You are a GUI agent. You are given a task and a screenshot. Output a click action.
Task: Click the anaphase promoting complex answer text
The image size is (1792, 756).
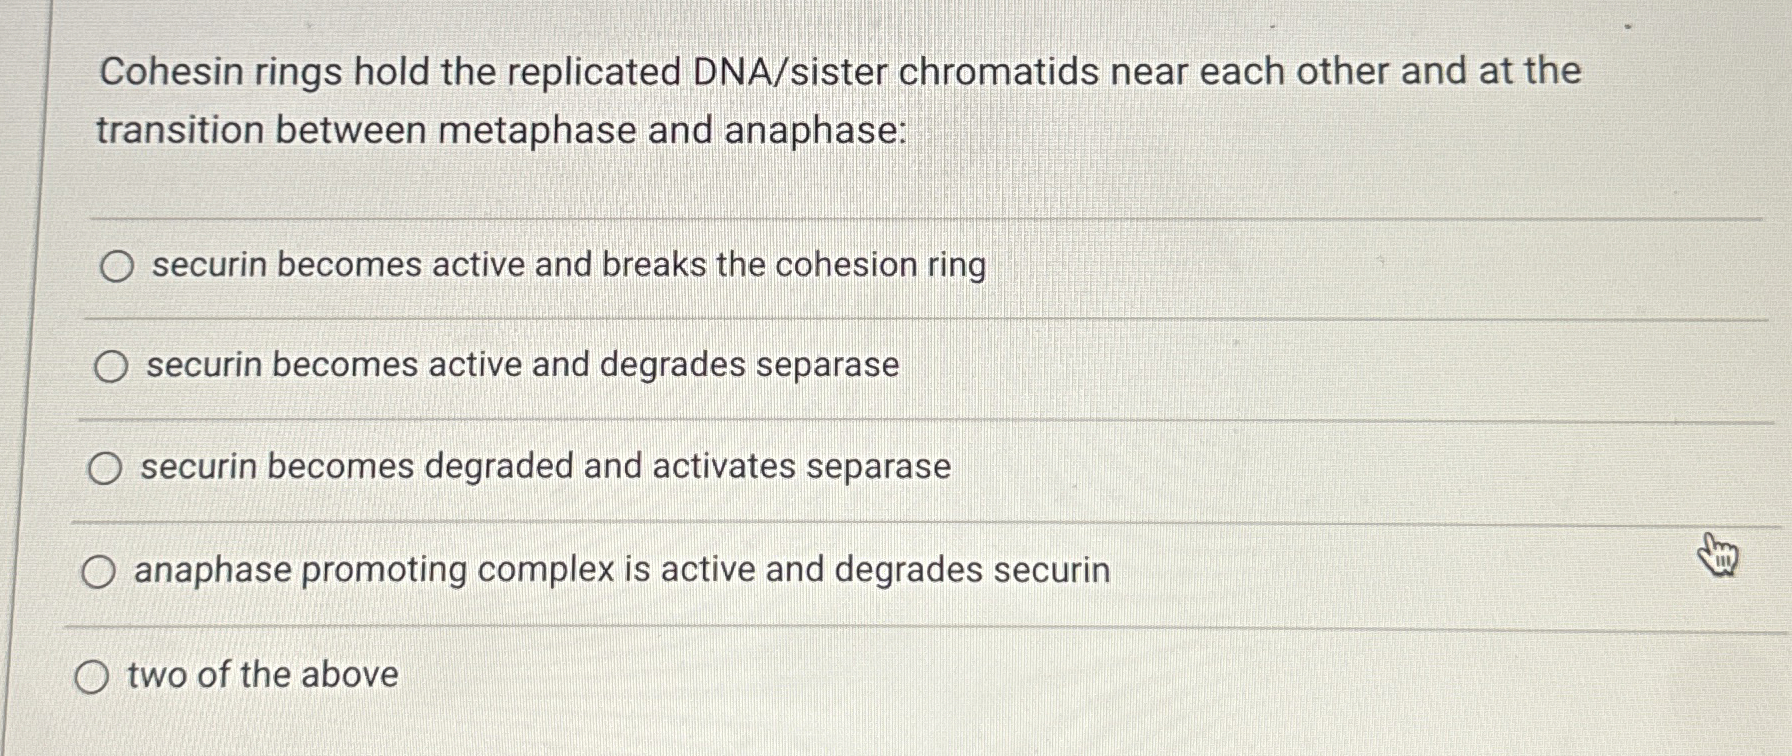pos(620,569)
